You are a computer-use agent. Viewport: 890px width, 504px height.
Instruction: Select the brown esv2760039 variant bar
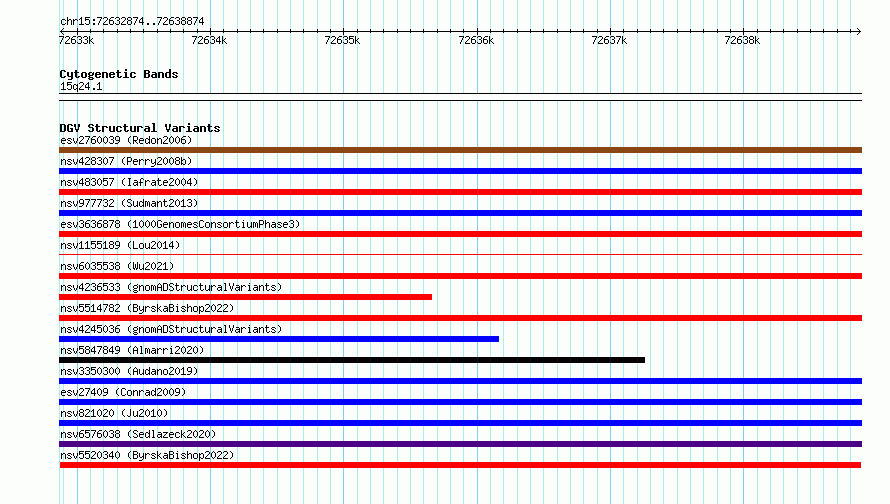point(460,150)
